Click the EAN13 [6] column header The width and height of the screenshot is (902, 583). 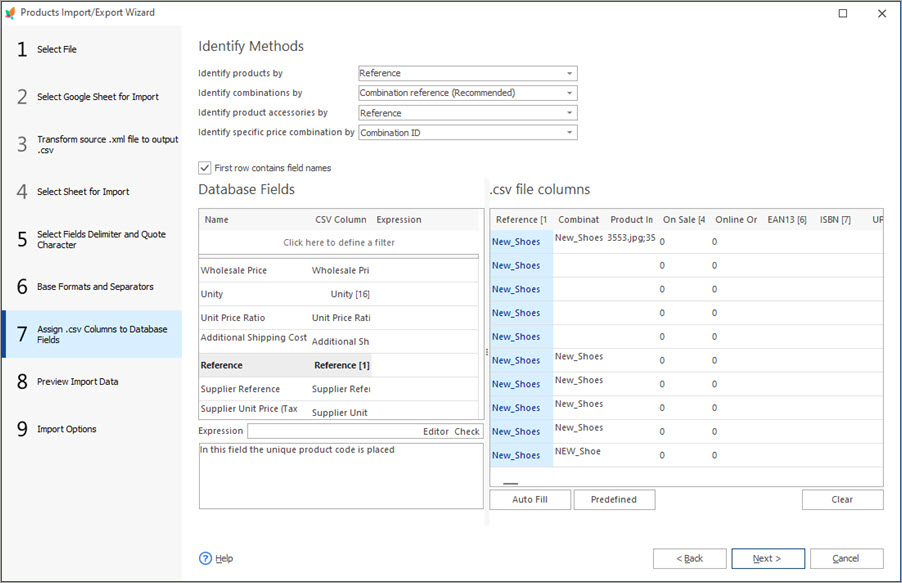point(787,219)
